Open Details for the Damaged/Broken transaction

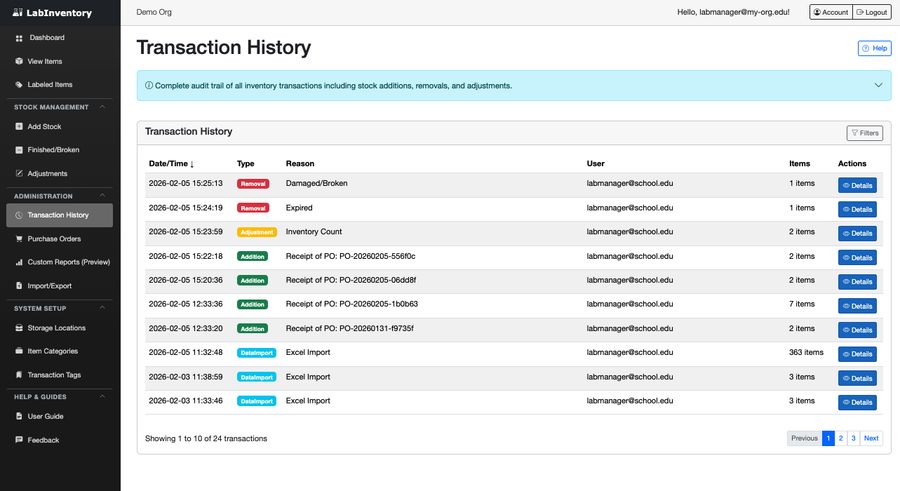pyautogui.click(x=857, y=185)
